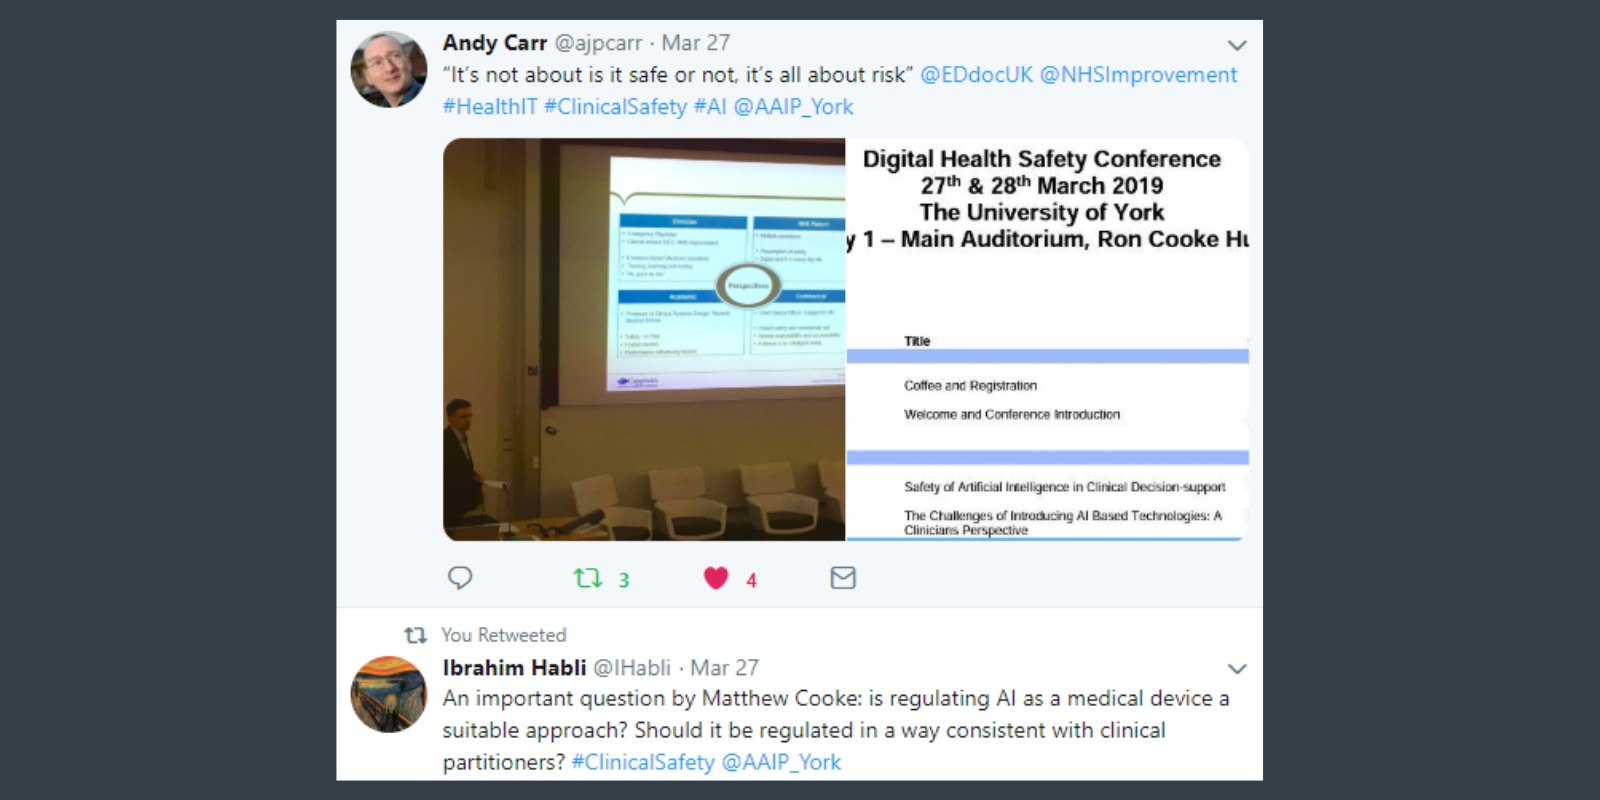The height and width of the screenshot is (800, 1600).
Task: Open the #HealthIT hashtag
Action: click(x=490, y=107)
